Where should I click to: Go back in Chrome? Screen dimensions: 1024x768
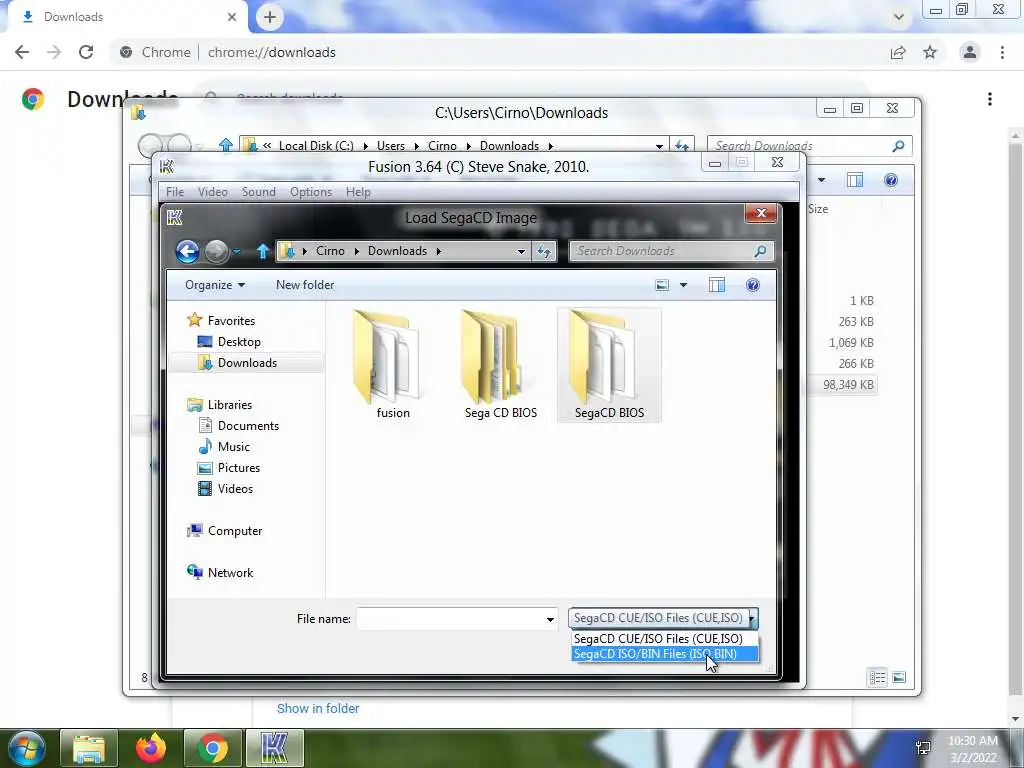22,52
